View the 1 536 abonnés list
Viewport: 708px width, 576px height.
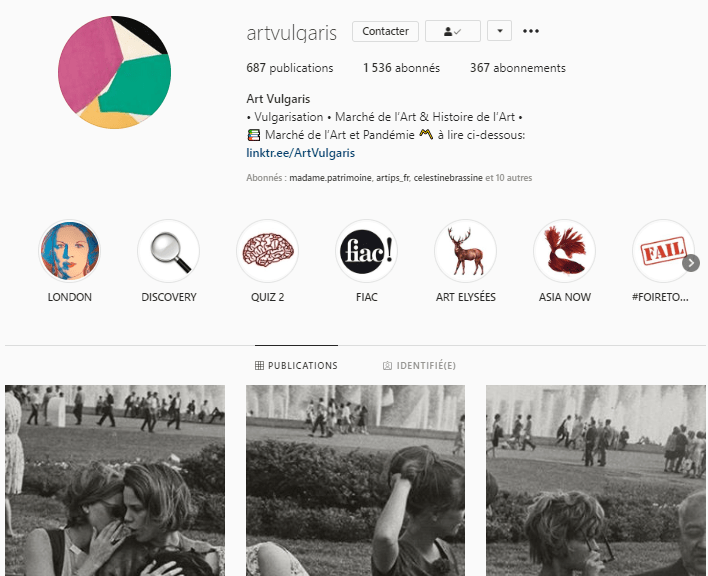pos(401,68)
